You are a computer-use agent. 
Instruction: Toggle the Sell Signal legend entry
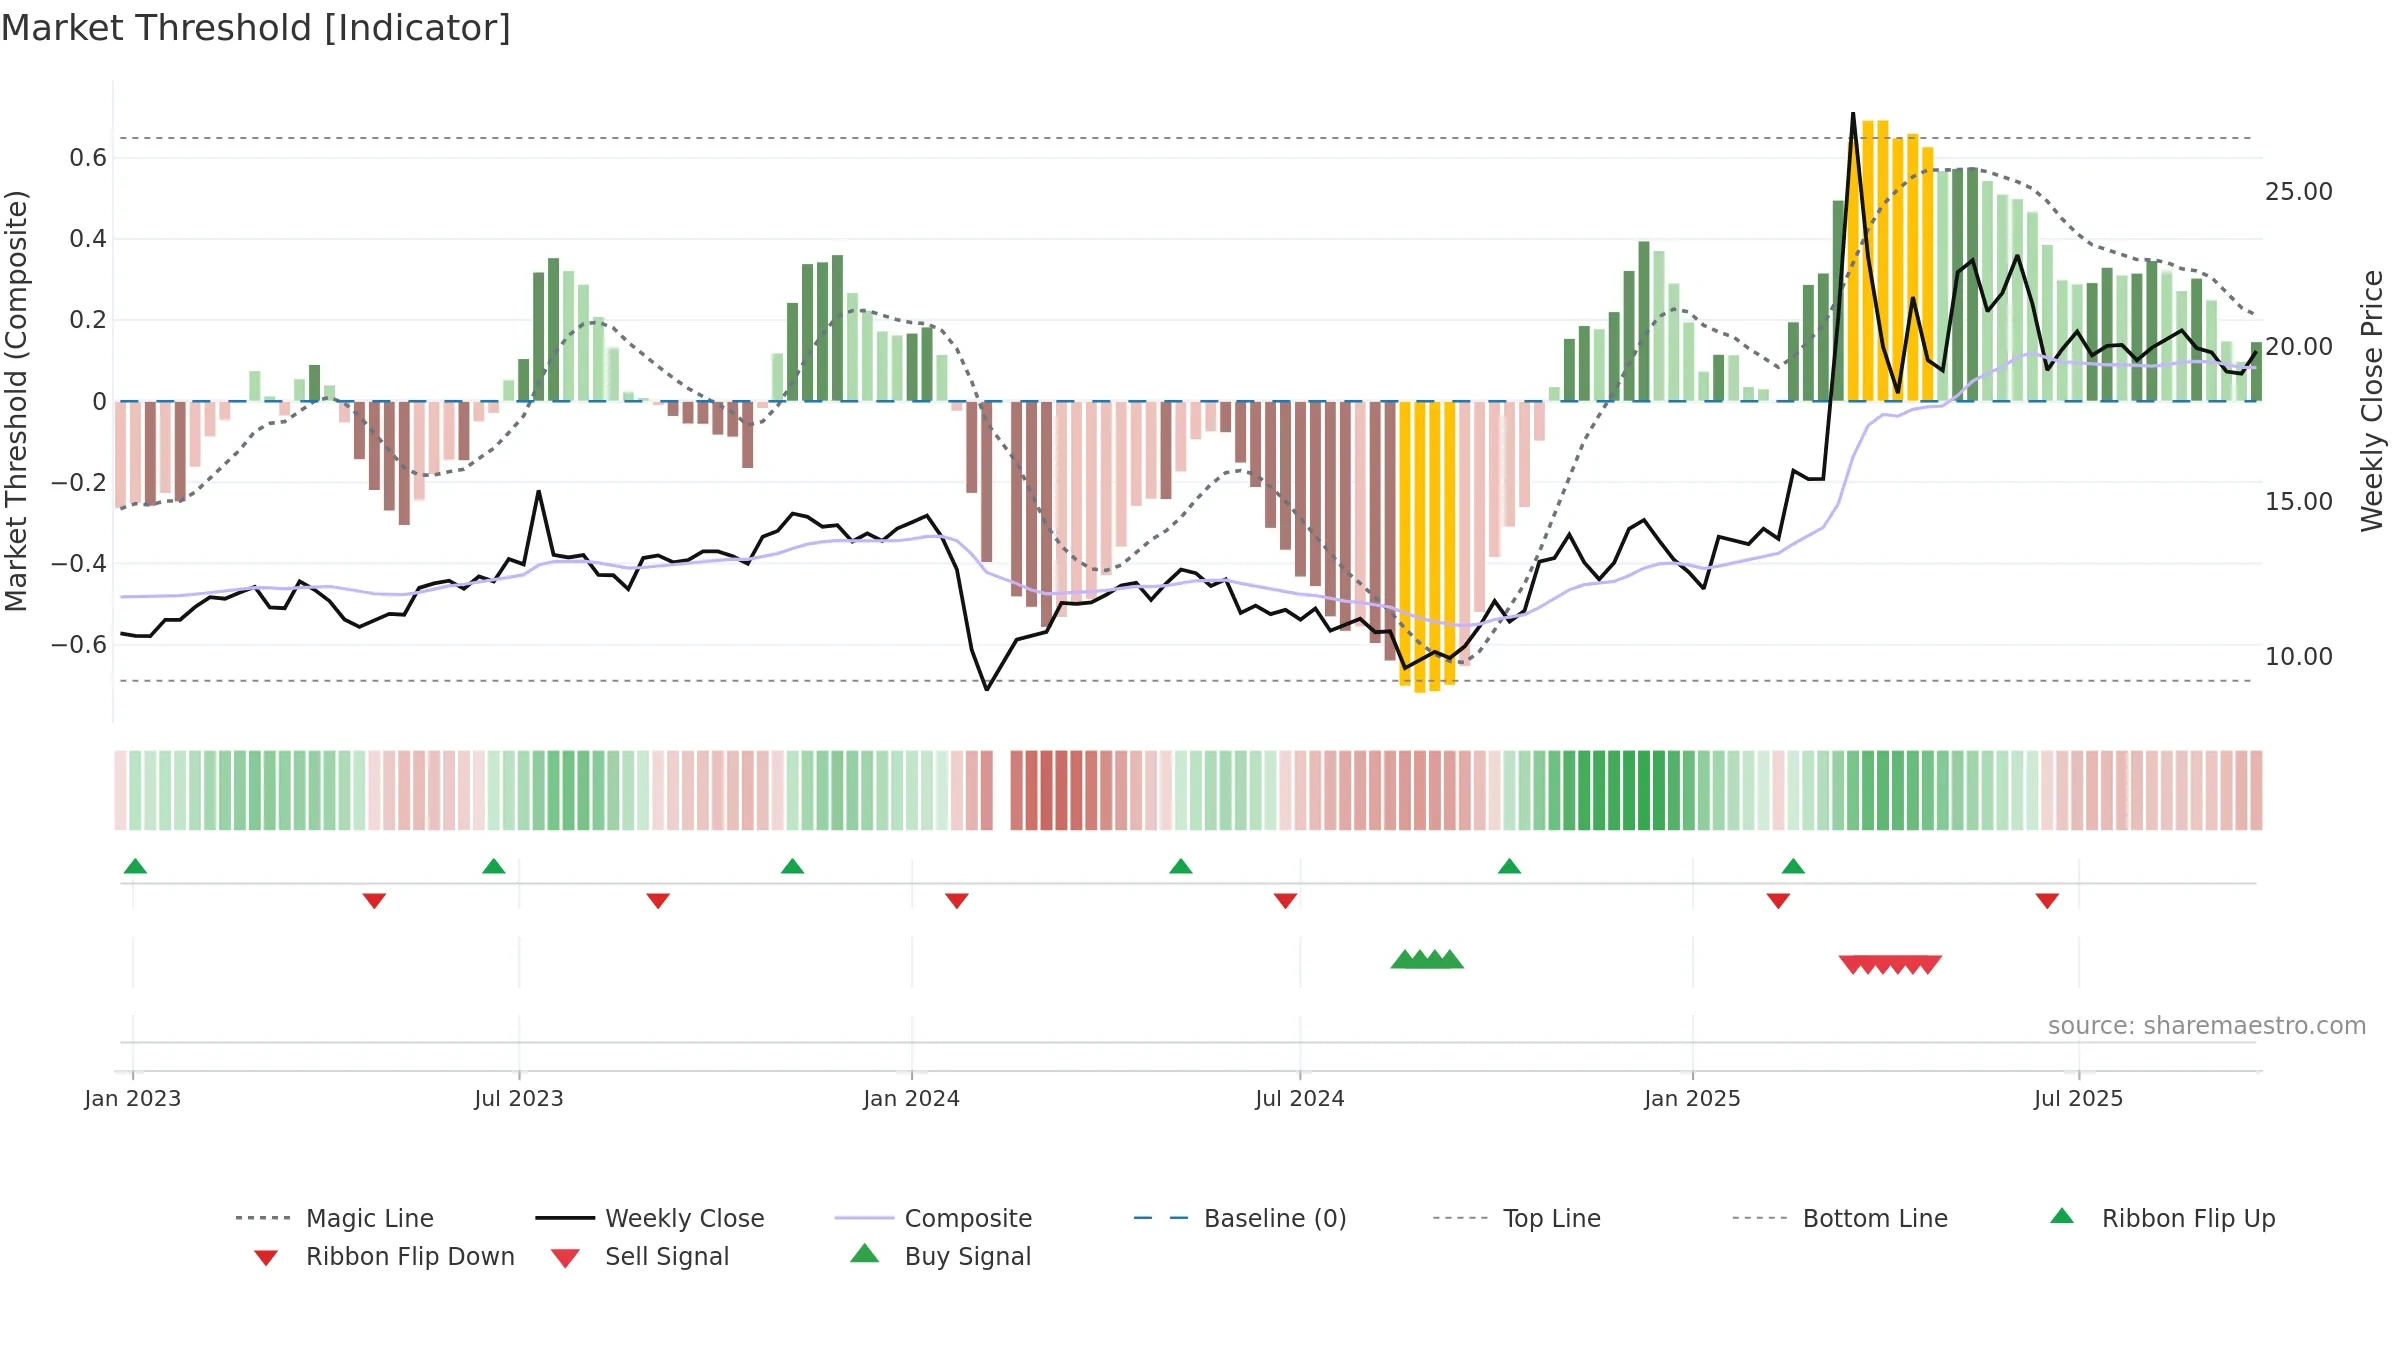(x=640, y=1256)
